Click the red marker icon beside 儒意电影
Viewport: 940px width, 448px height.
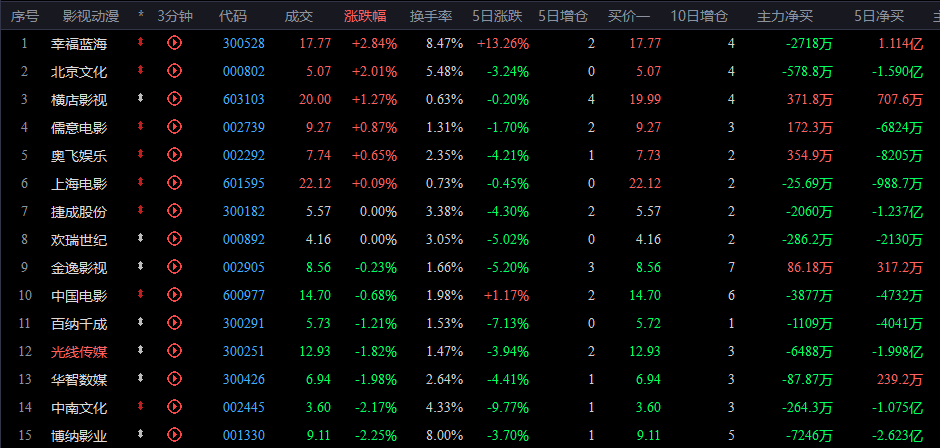click(141, 126)
